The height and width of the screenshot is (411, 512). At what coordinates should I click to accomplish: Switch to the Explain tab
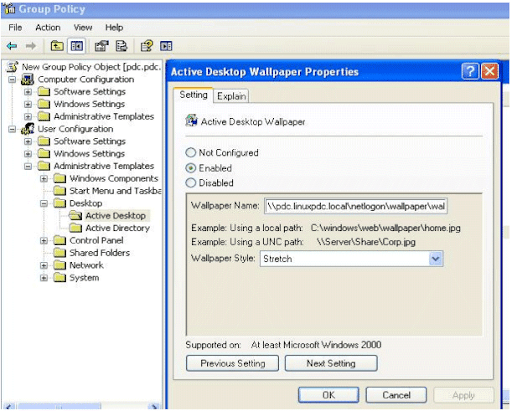231,96
